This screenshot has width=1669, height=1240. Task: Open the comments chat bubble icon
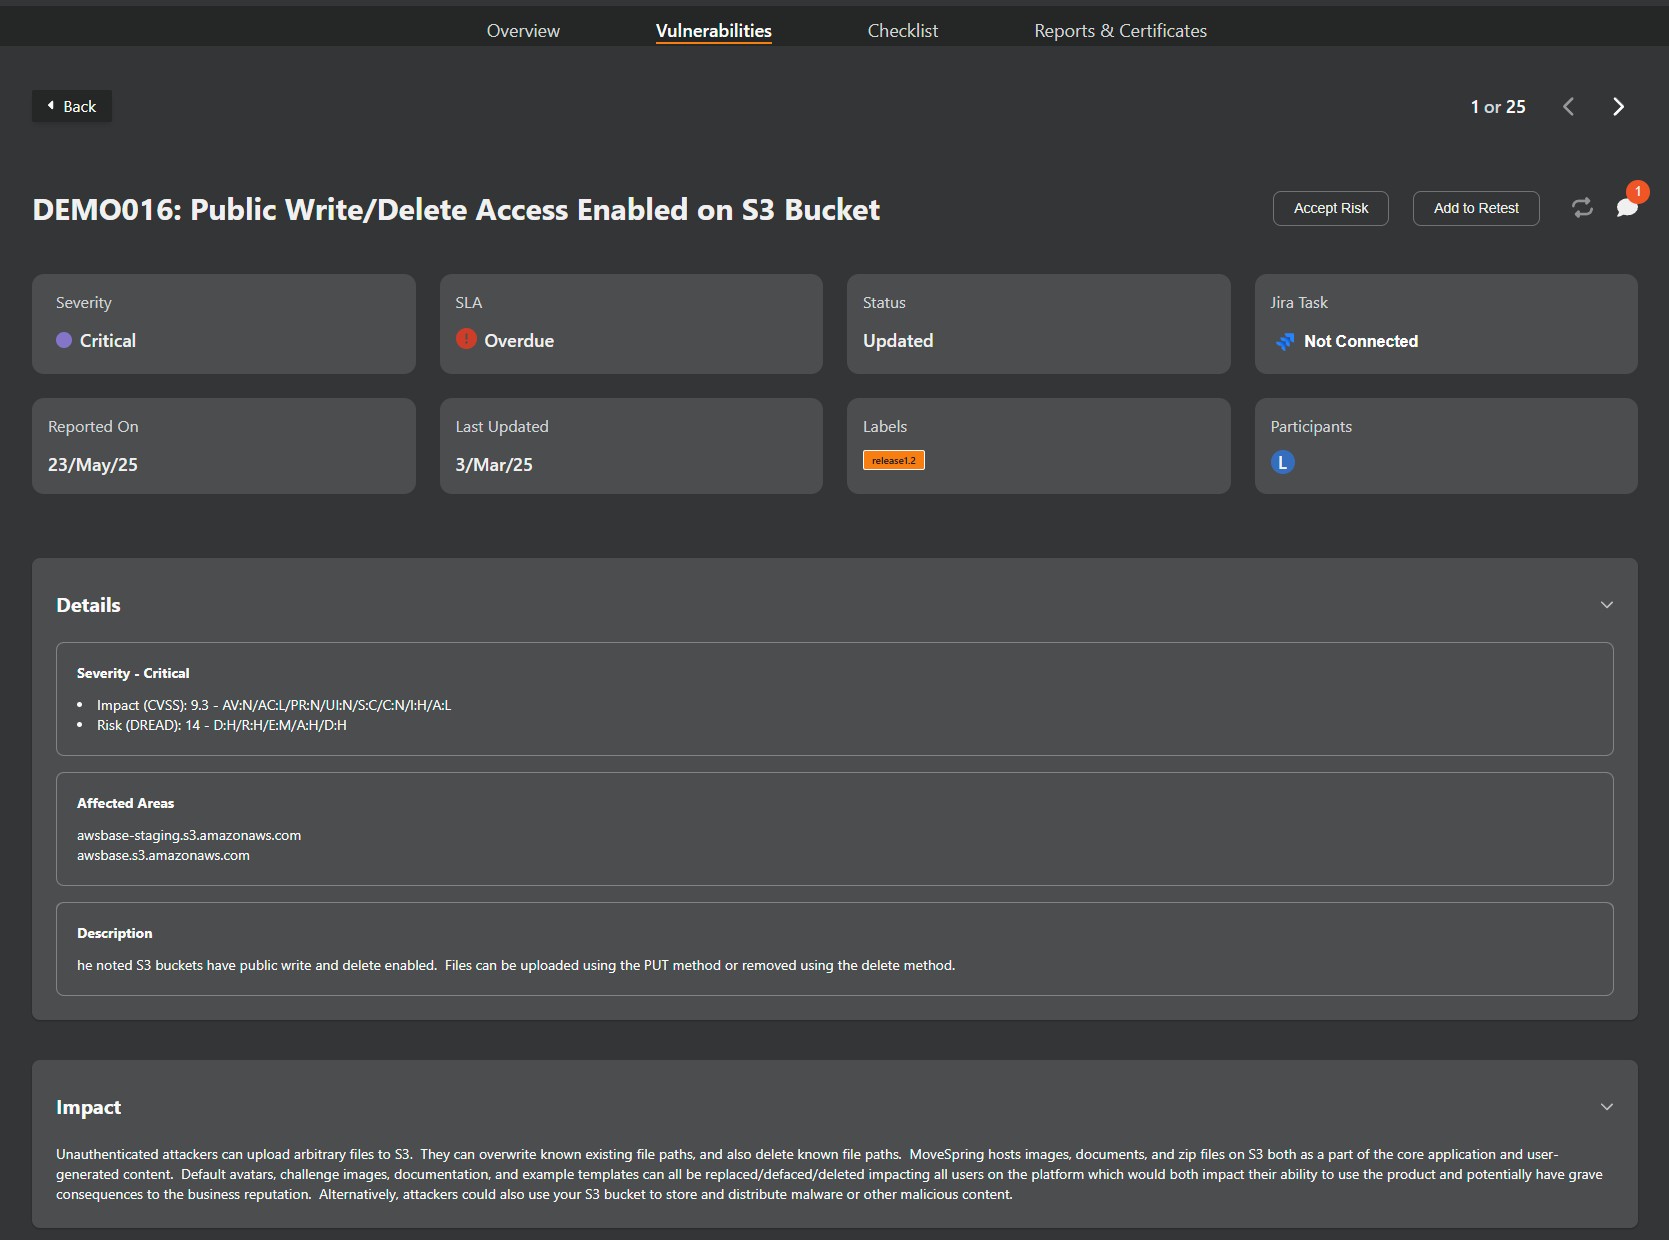point(1626,207)
